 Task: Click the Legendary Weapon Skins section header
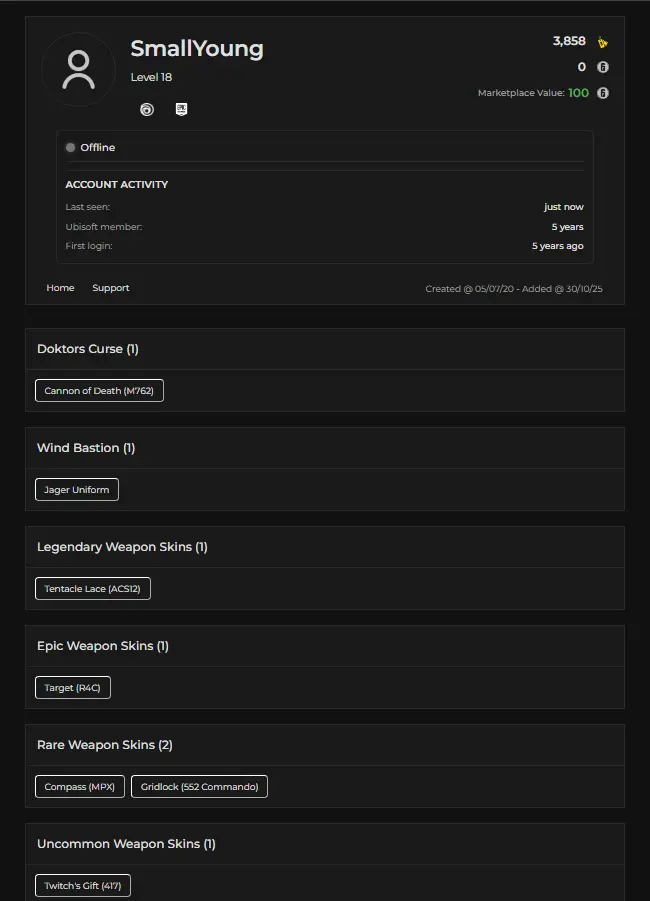pyautogui.click(x=122, y=547)
